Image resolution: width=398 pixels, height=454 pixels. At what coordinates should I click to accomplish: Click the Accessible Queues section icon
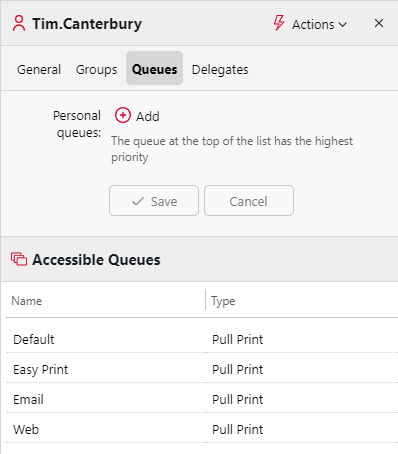coord(19,259)
